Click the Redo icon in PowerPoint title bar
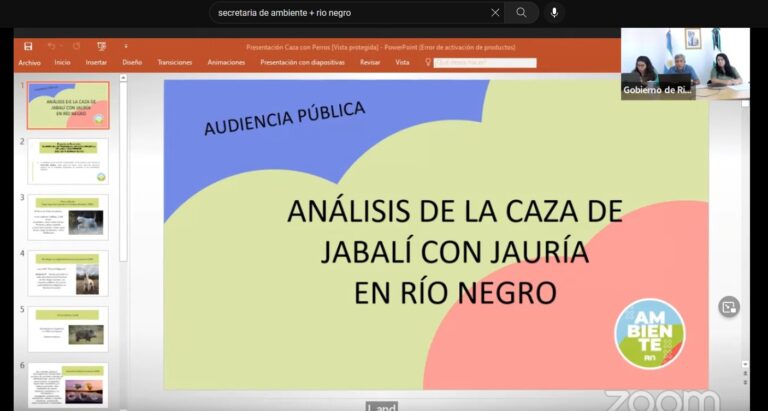768x411 pixels. (76, 46)
